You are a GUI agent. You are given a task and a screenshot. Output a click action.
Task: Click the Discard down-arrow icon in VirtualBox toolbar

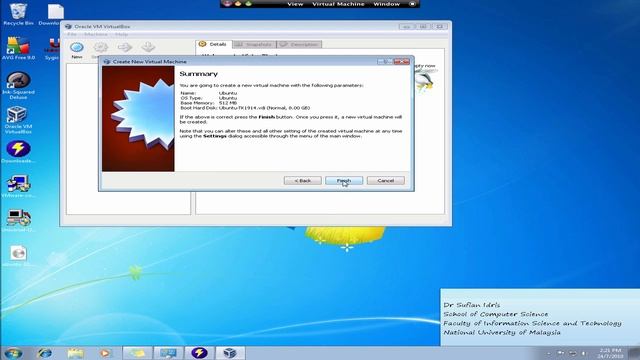(x=148, y=48)
